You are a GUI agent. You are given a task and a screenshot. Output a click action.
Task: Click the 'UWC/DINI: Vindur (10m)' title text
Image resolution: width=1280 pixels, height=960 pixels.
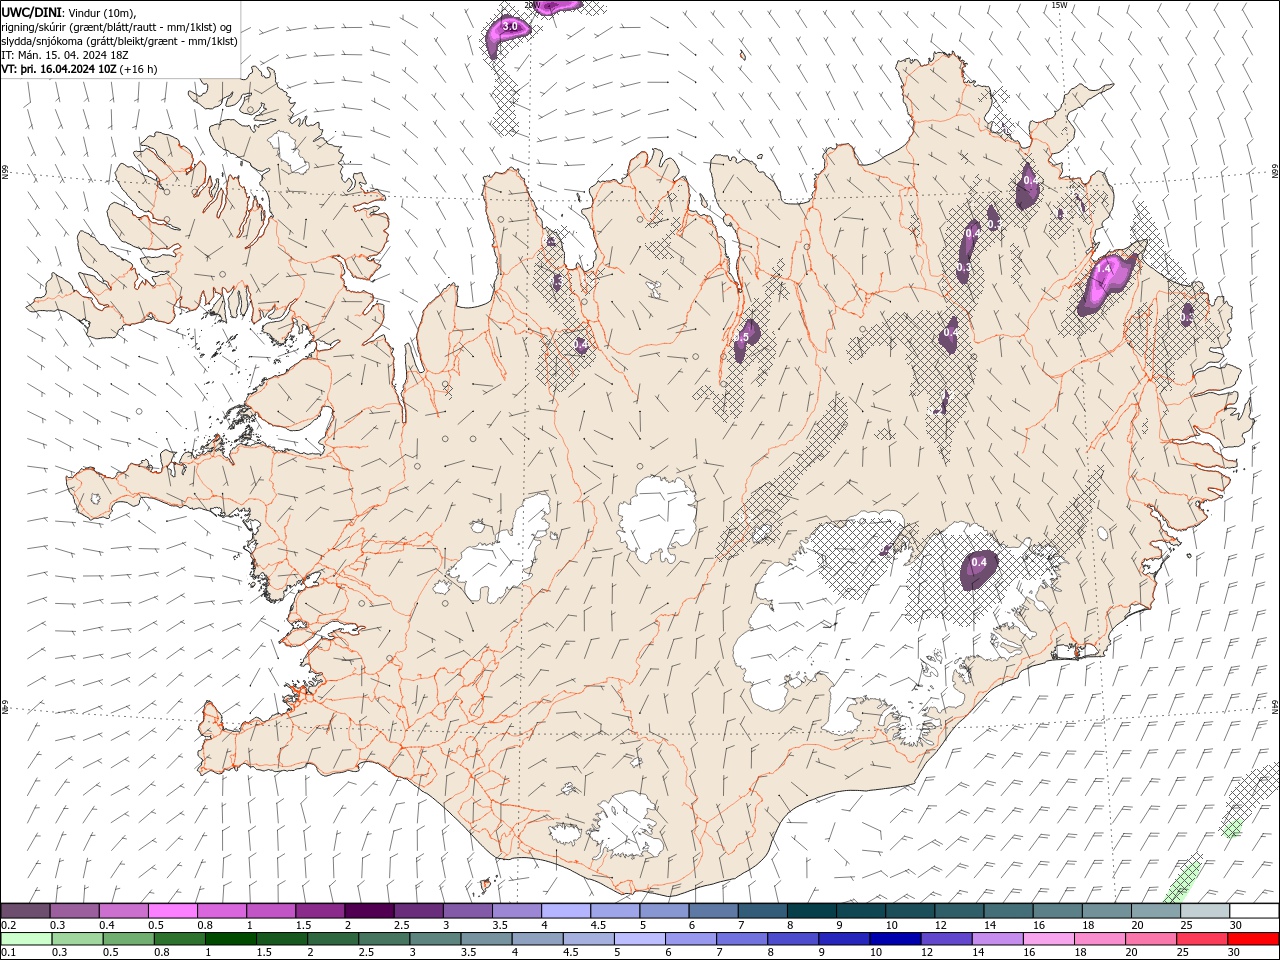tap(68, 12)
